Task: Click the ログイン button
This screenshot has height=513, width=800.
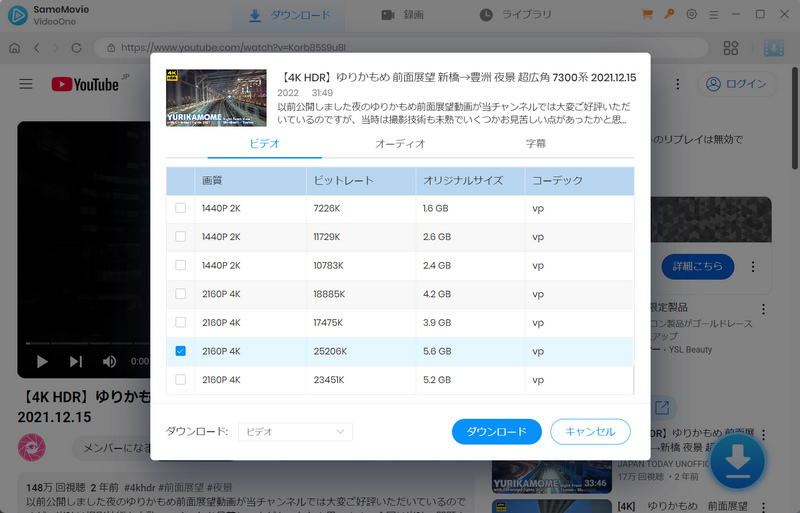Action: pos(737,84)
